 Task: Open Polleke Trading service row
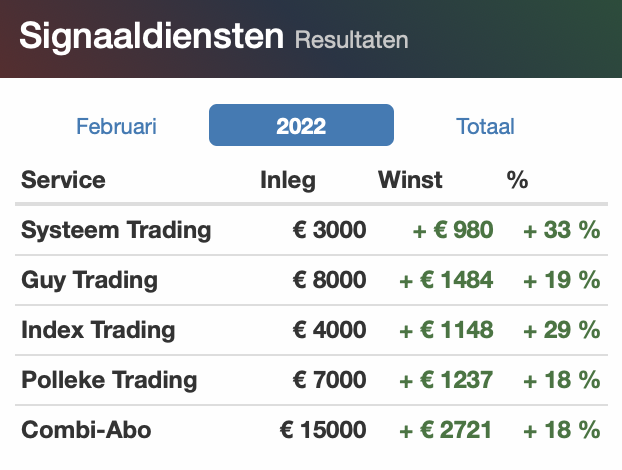(311, 380)
